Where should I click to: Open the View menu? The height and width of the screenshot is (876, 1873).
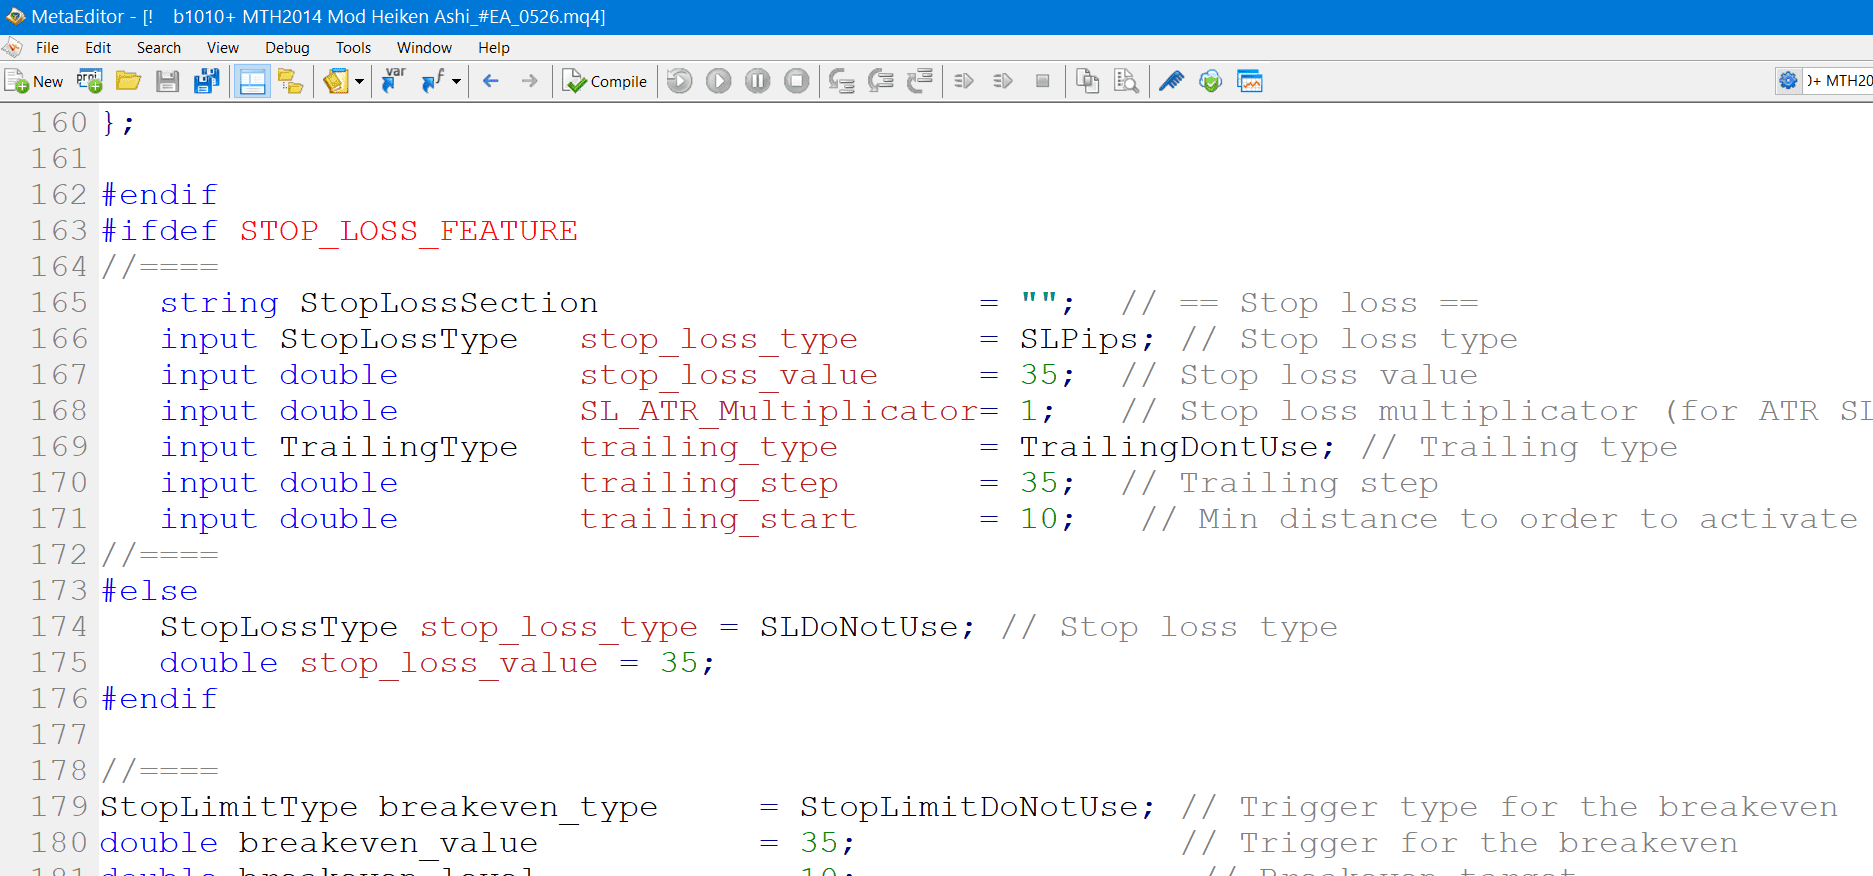coord(223,47)
